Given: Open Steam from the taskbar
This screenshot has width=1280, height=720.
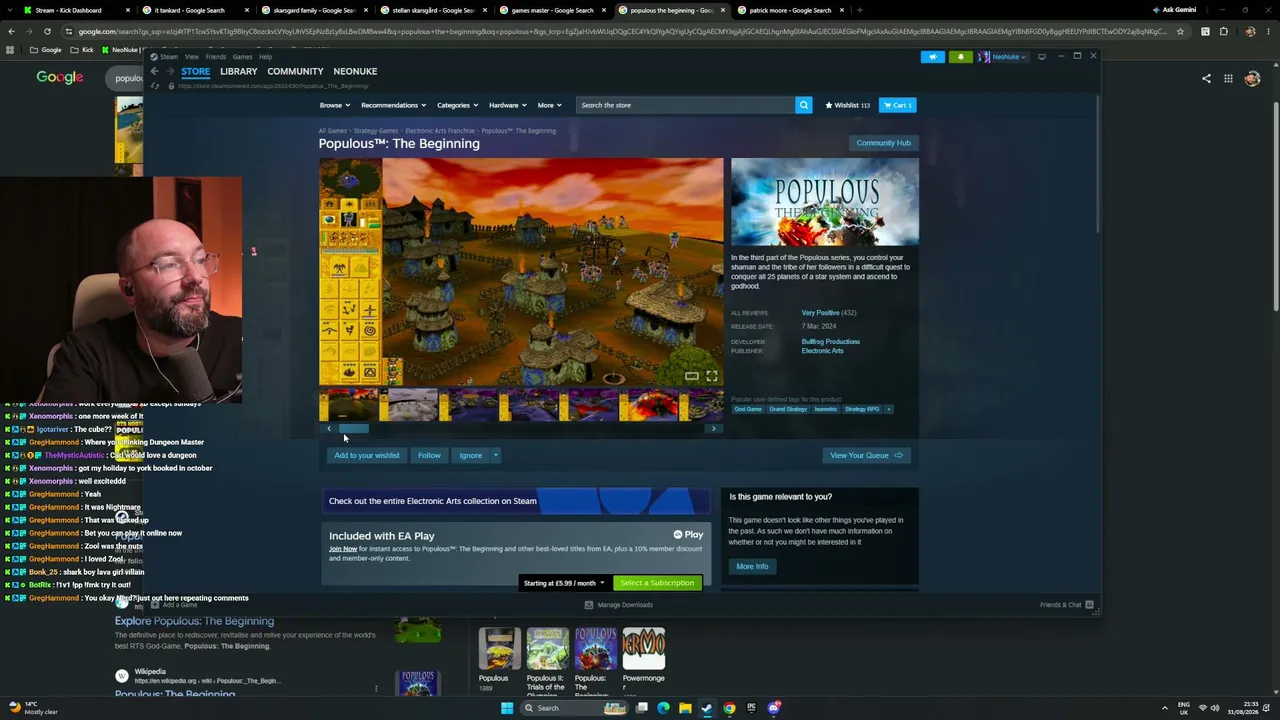Looking at the screenshot, I should pos(707,708).
